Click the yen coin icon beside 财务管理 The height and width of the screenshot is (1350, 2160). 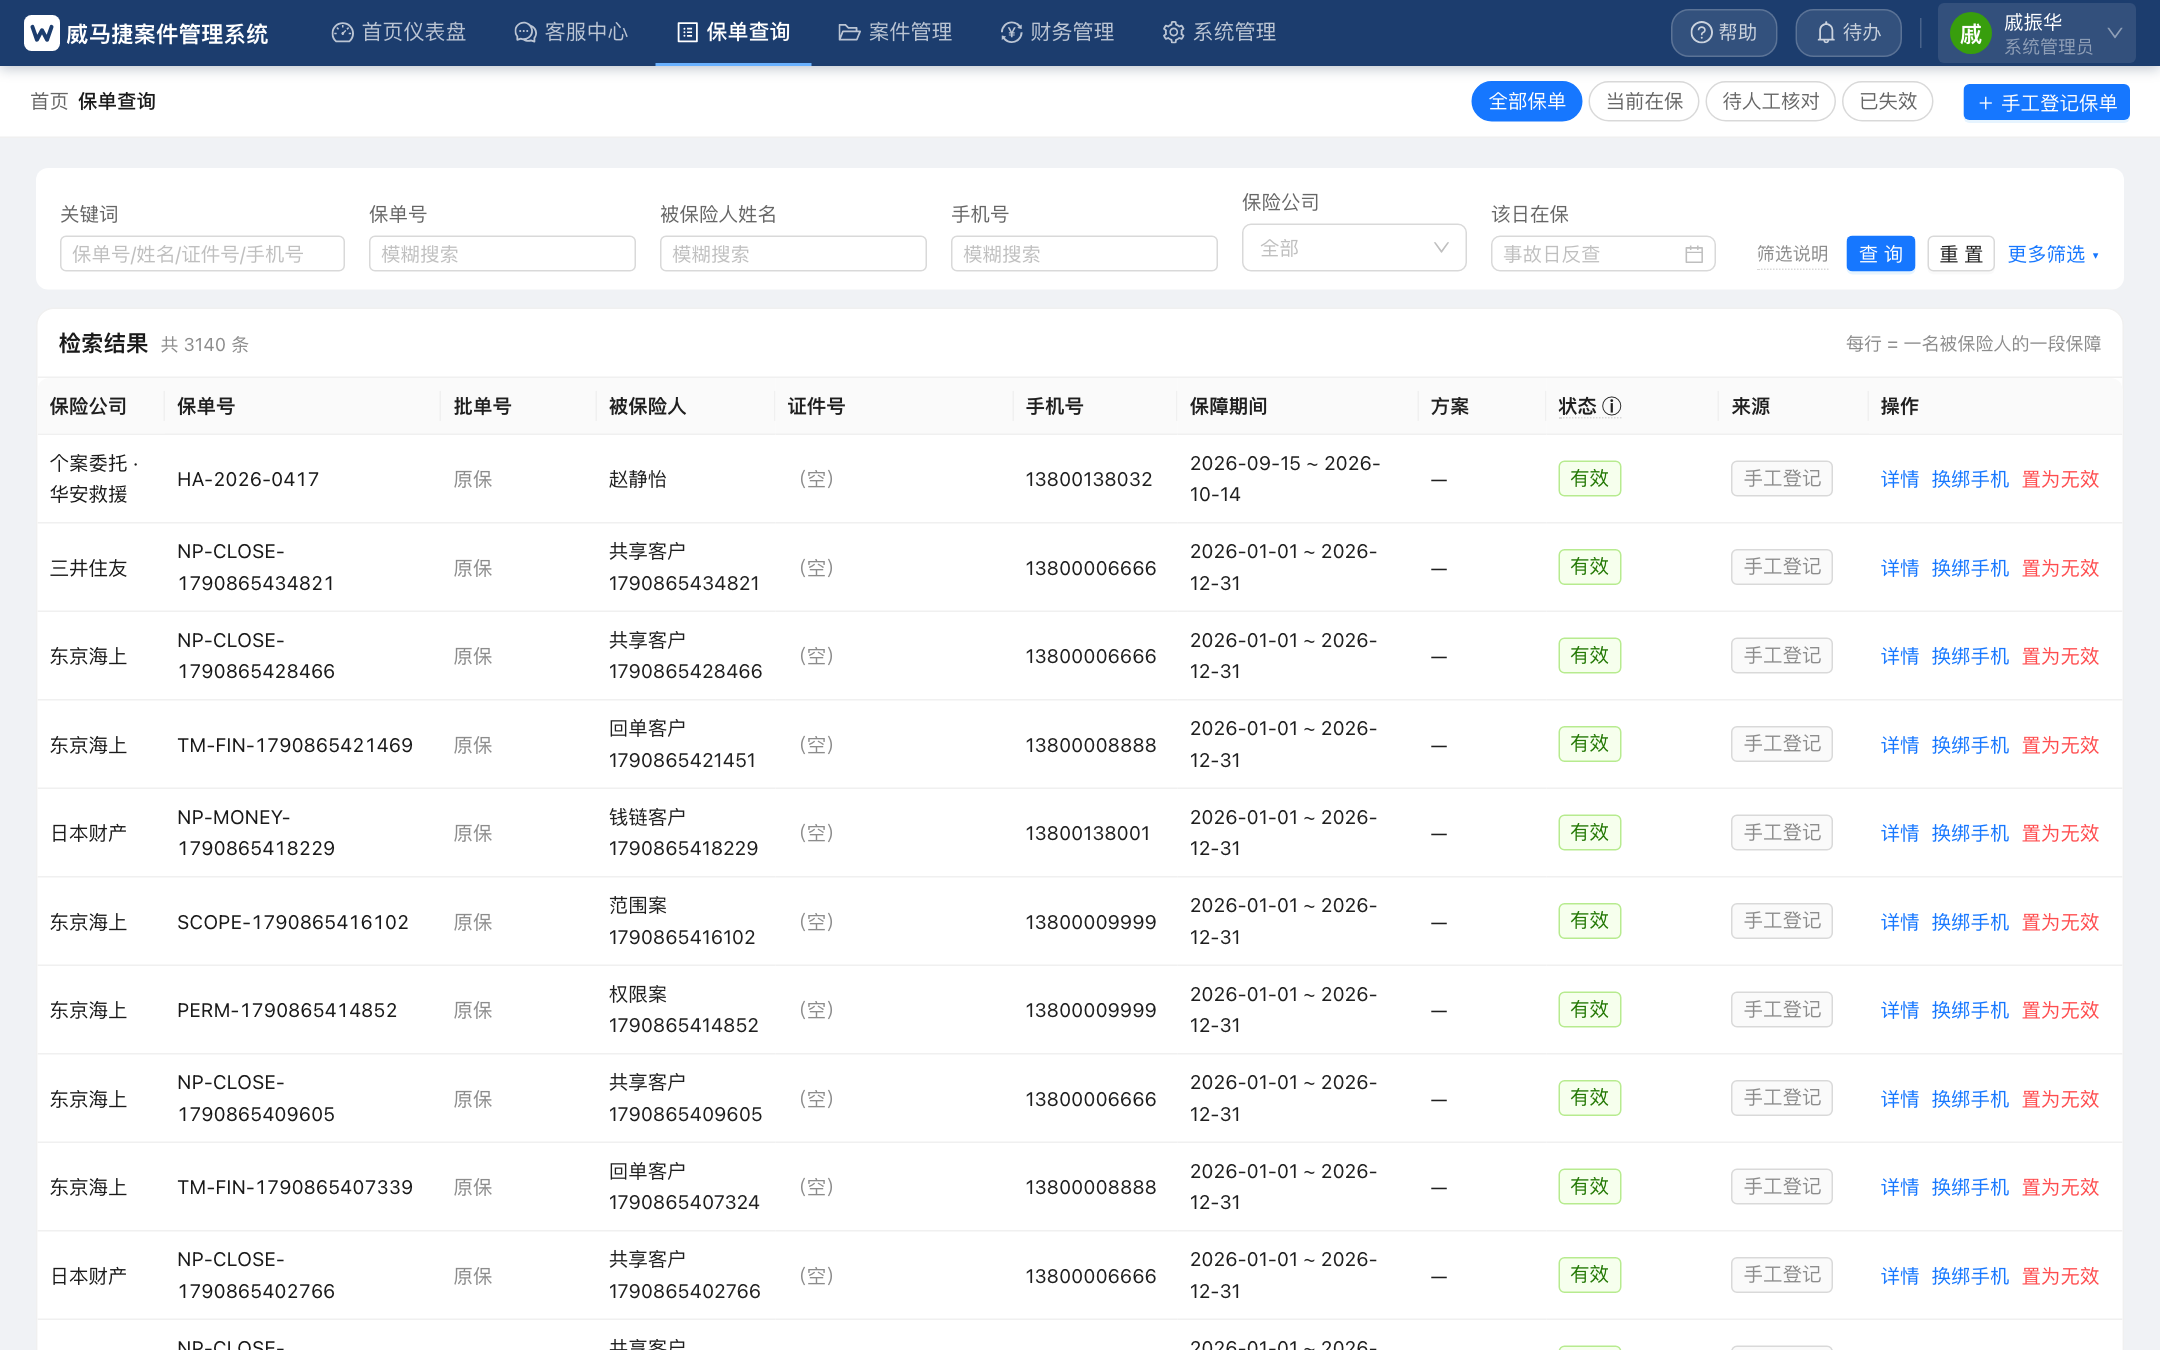pyautogui.click(x=1011, y=33)
